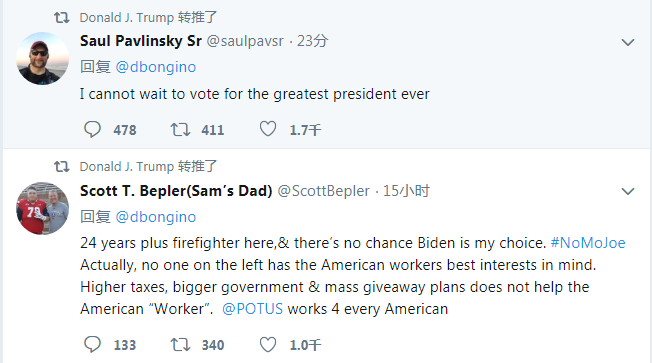This screenshot has height=363, width=652.
Task: Retweet Saul Pavlinsky's tweet
Action: click(180, 129)
